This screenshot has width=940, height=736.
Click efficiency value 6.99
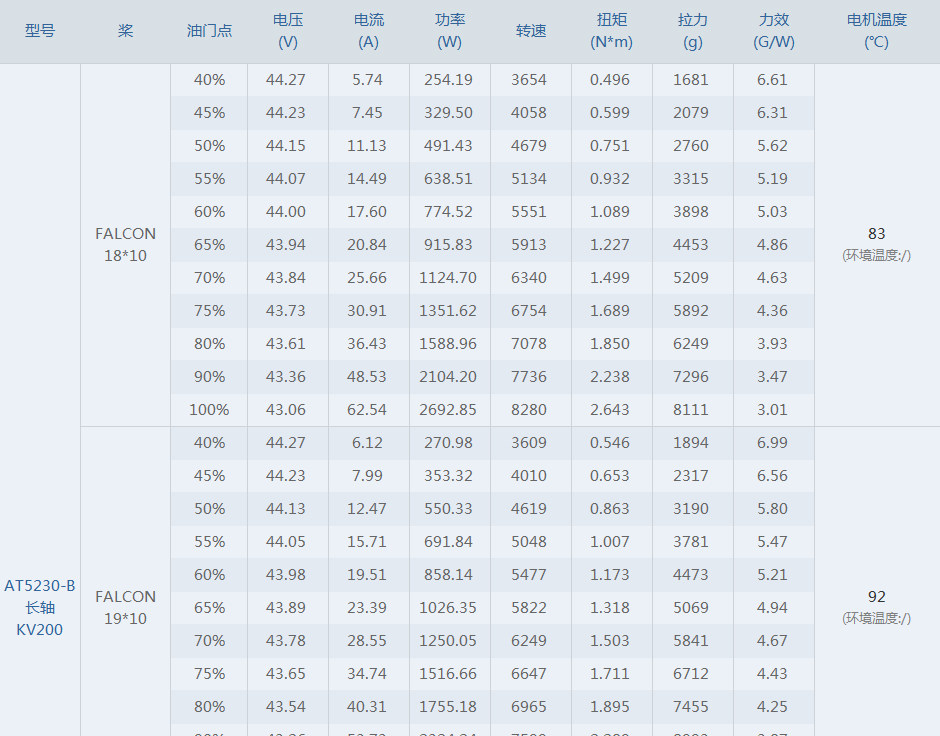pyautogui.click(x=772, y=442)
